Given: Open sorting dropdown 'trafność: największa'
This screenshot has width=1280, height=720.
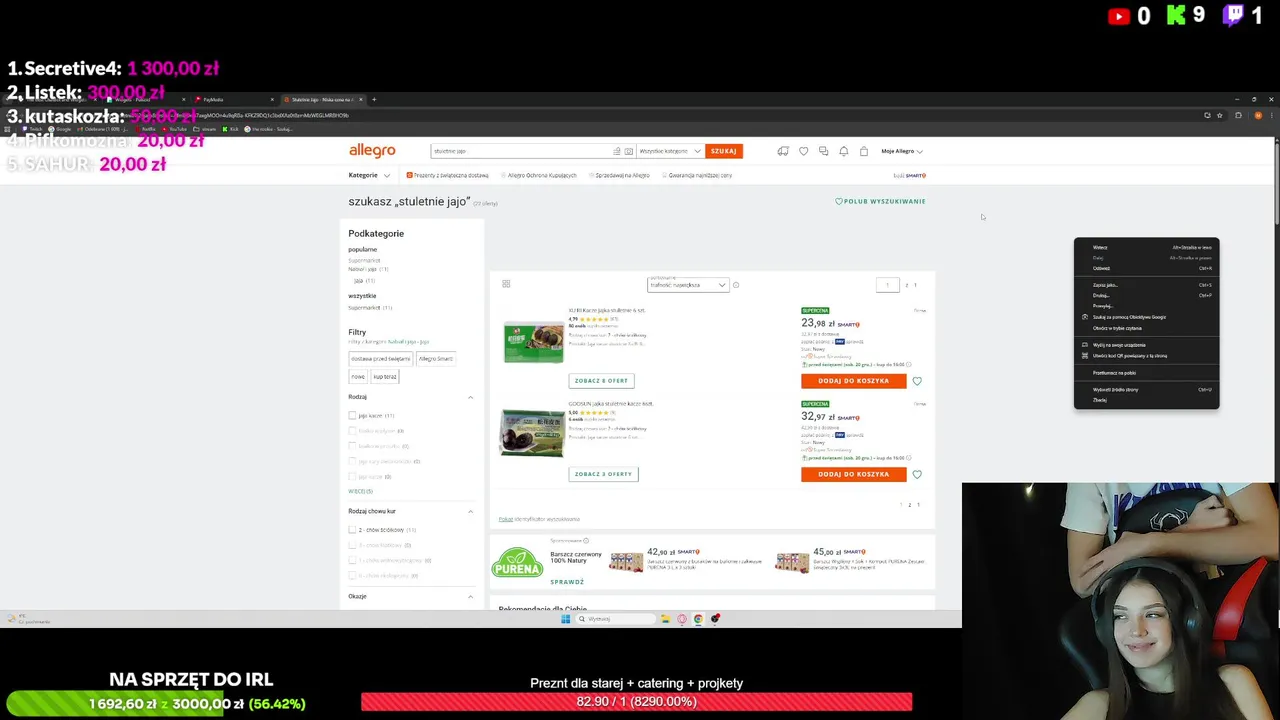Looking at the screenshot, I should click(688, 285).
